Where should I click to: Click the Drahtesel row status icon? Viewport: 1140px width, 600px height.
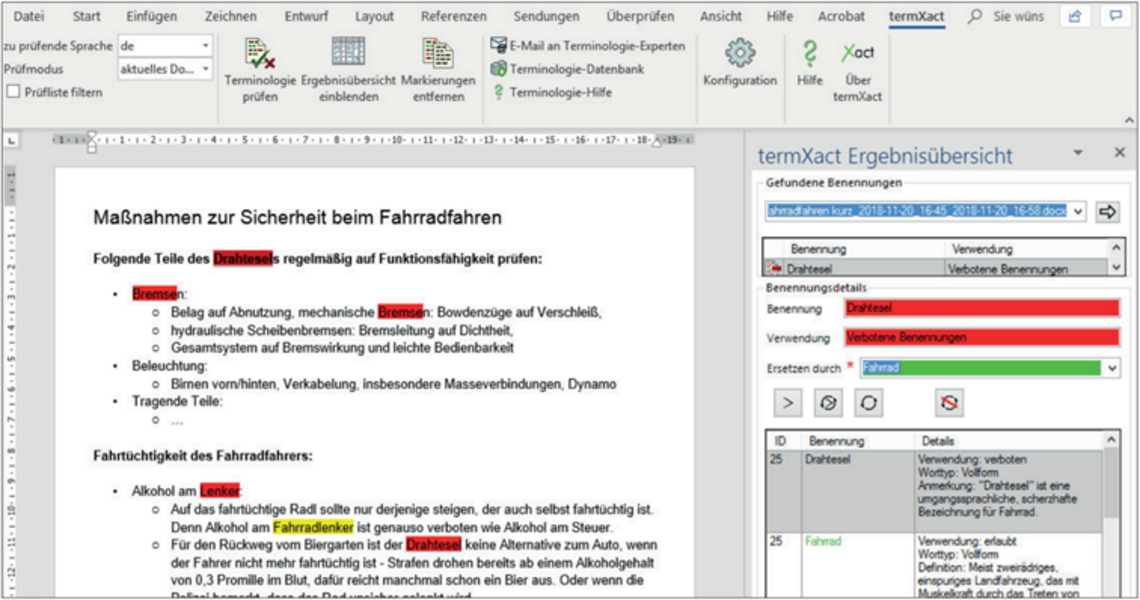coord(774,269)
